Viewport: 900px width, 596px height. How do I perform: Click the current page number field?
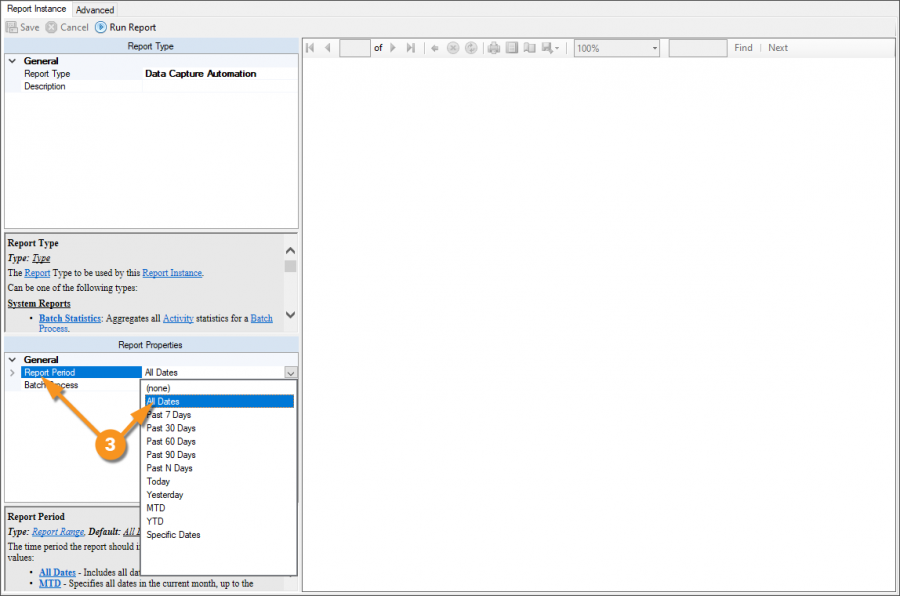point(355,48)
